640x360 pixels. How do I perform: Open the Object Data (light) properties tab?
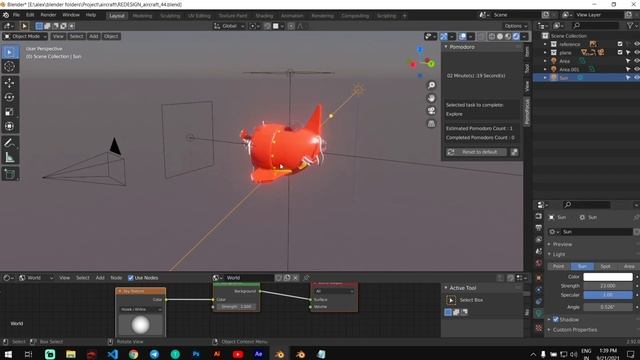pyautogui.click(x=539, y=313)
